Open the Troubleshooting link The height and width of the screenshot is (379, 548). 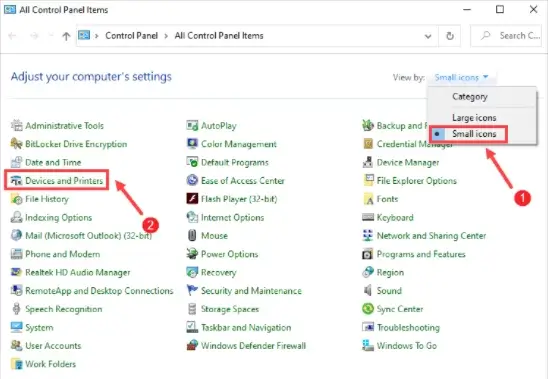pos(408,328)
